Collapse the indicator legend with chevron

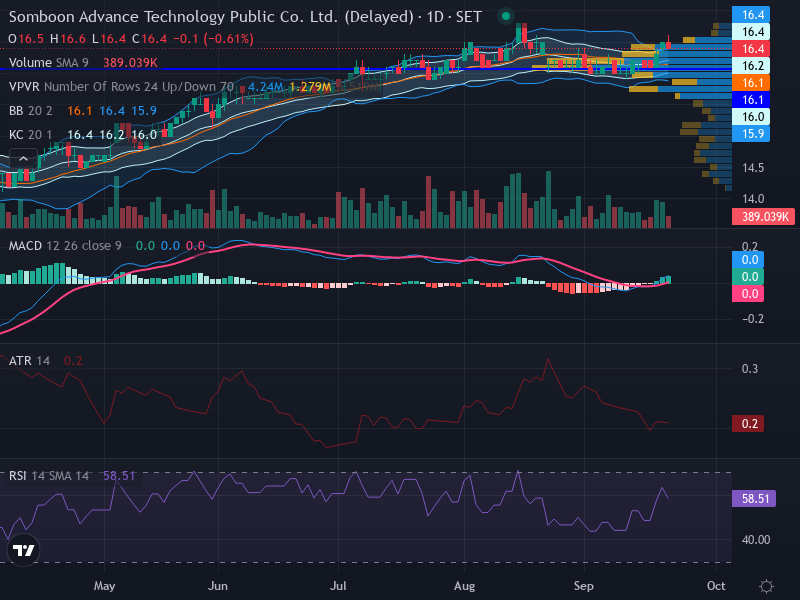pyautogui.click(x=23, y=159)
